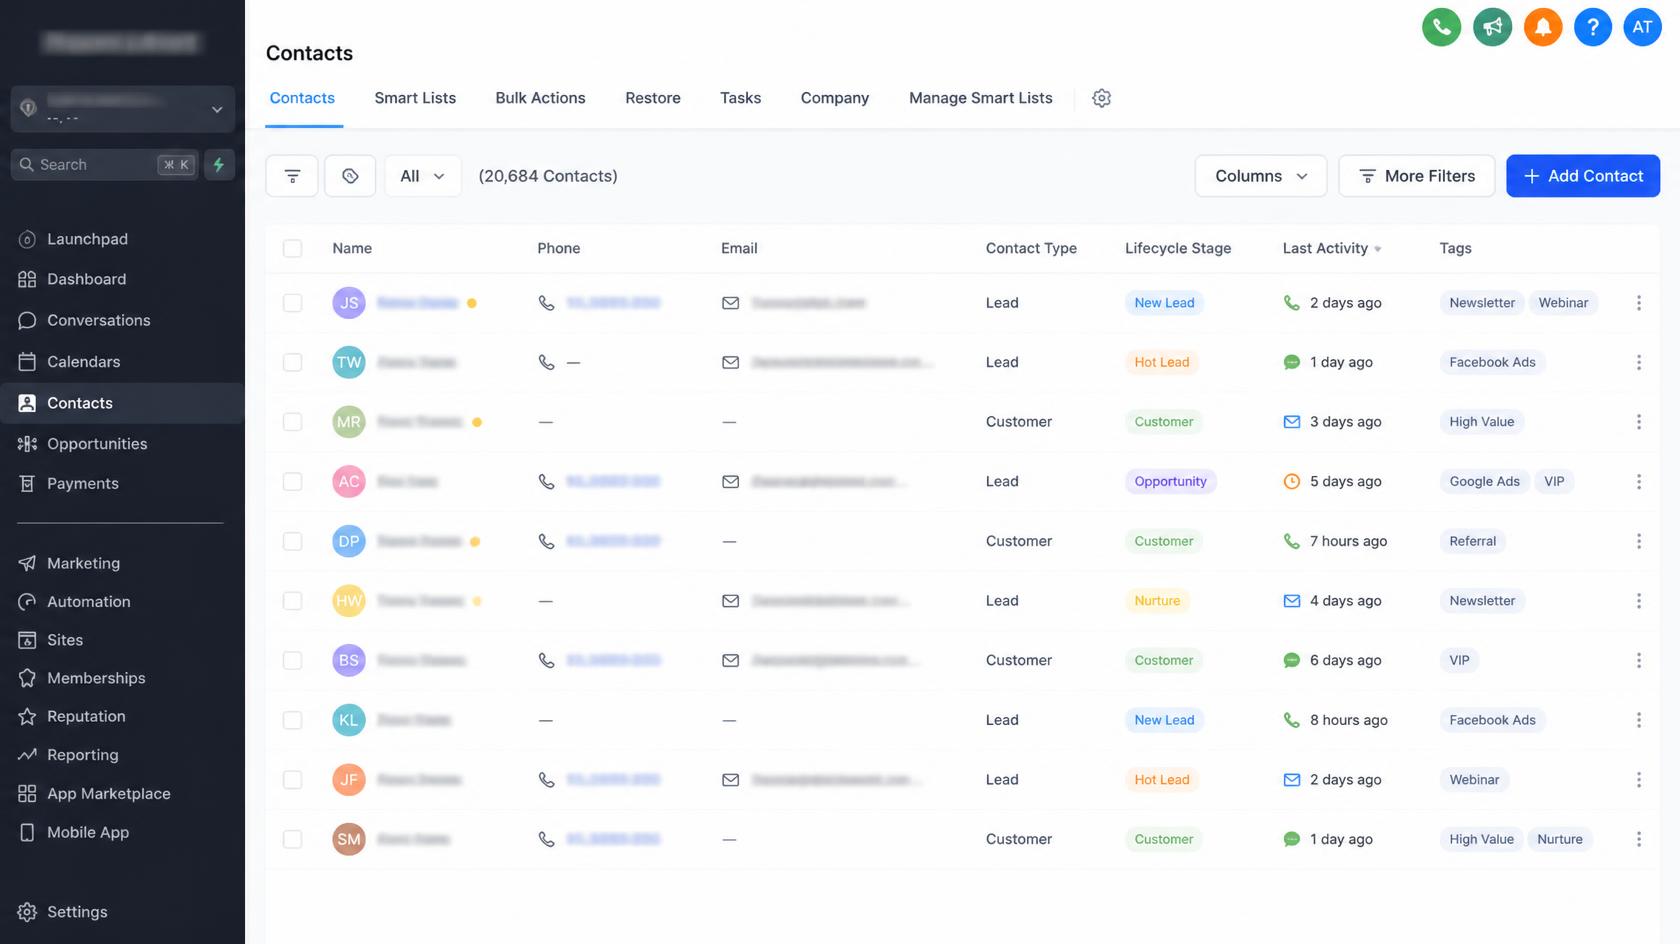This screenshot has width=1680, height=944.
Task: Go to the Restore tab
Action: 653,98
